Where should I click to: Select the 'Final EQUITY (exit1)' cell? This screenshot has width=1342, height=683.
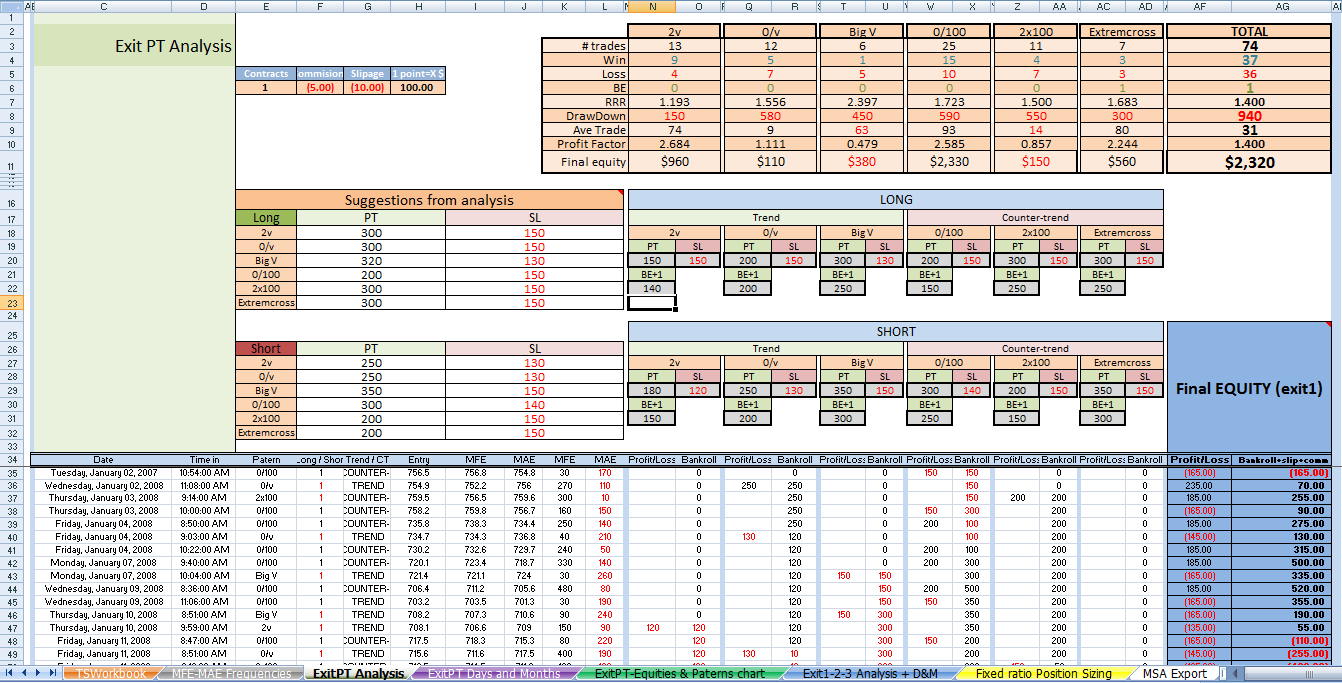click(1249, 388)
